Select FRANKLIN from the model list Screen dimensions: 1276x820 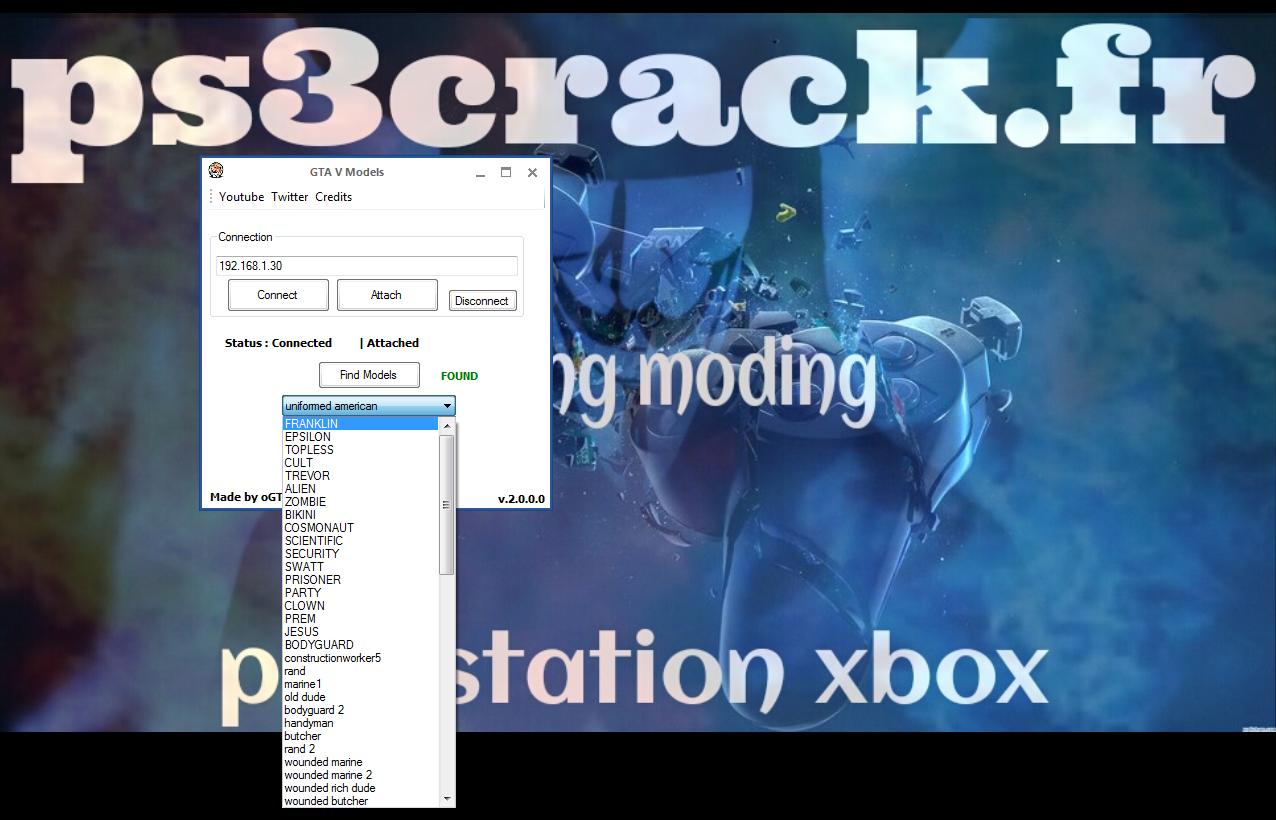[x=361, y=424]
